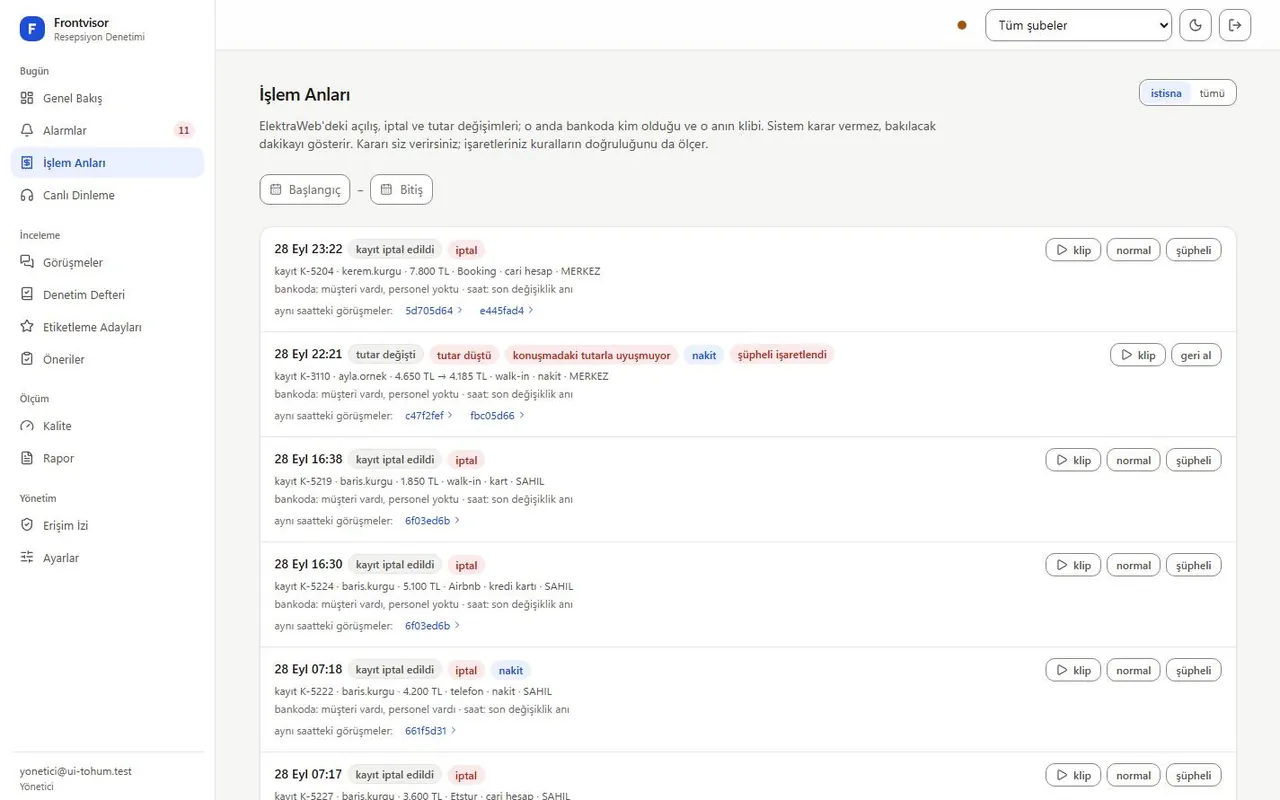
Task: Play klip for the 28 Eyl 16:30 record
Action: [x=1073, y=565]
